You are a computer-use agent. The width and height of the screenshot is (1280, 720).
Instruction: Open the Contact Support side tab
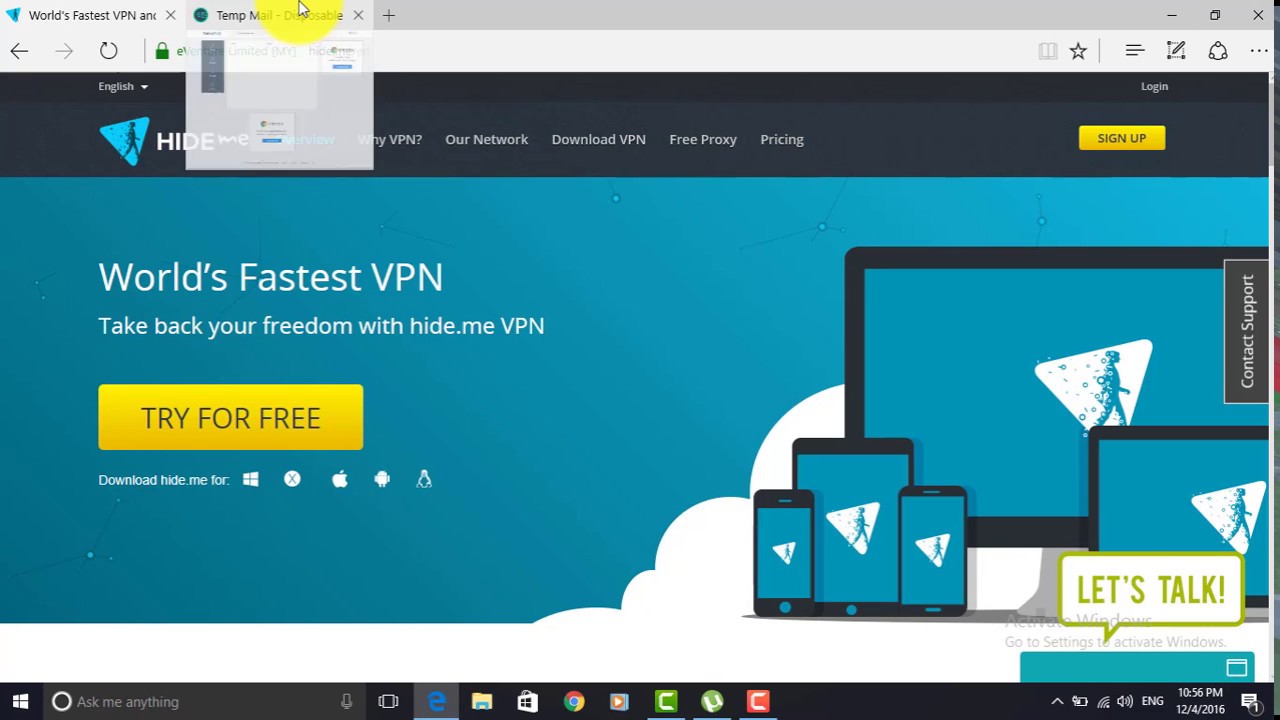click(1246, 332)
